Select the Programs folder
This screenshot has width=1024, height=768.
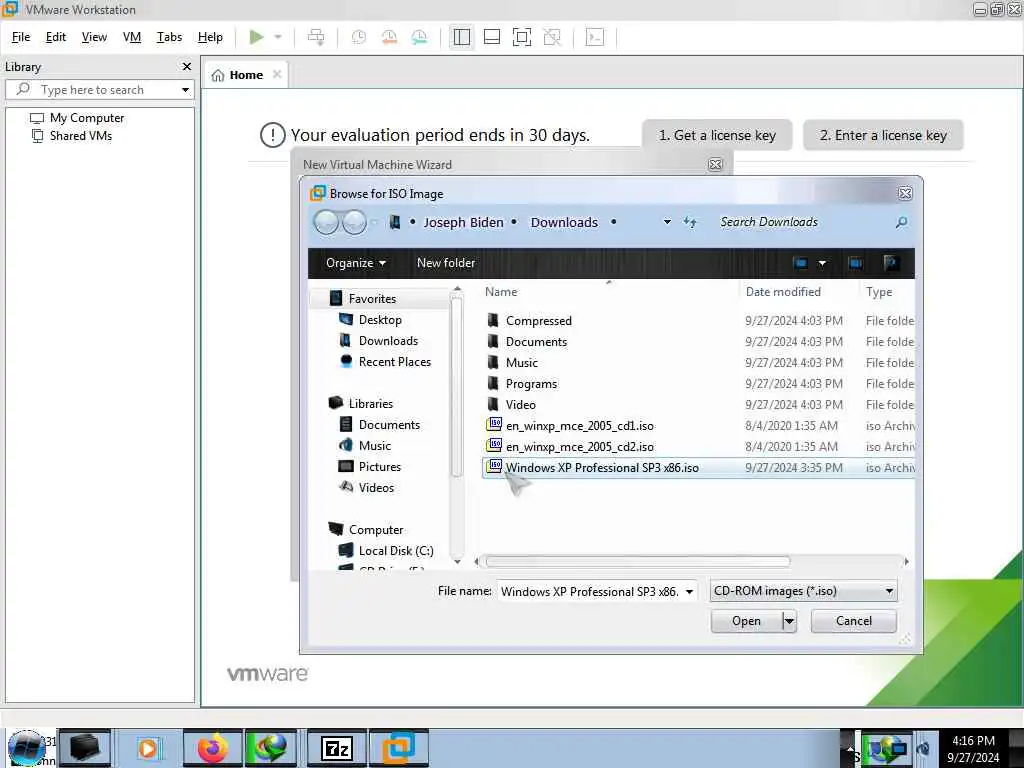pyautogui.click(x=531, y=384)
